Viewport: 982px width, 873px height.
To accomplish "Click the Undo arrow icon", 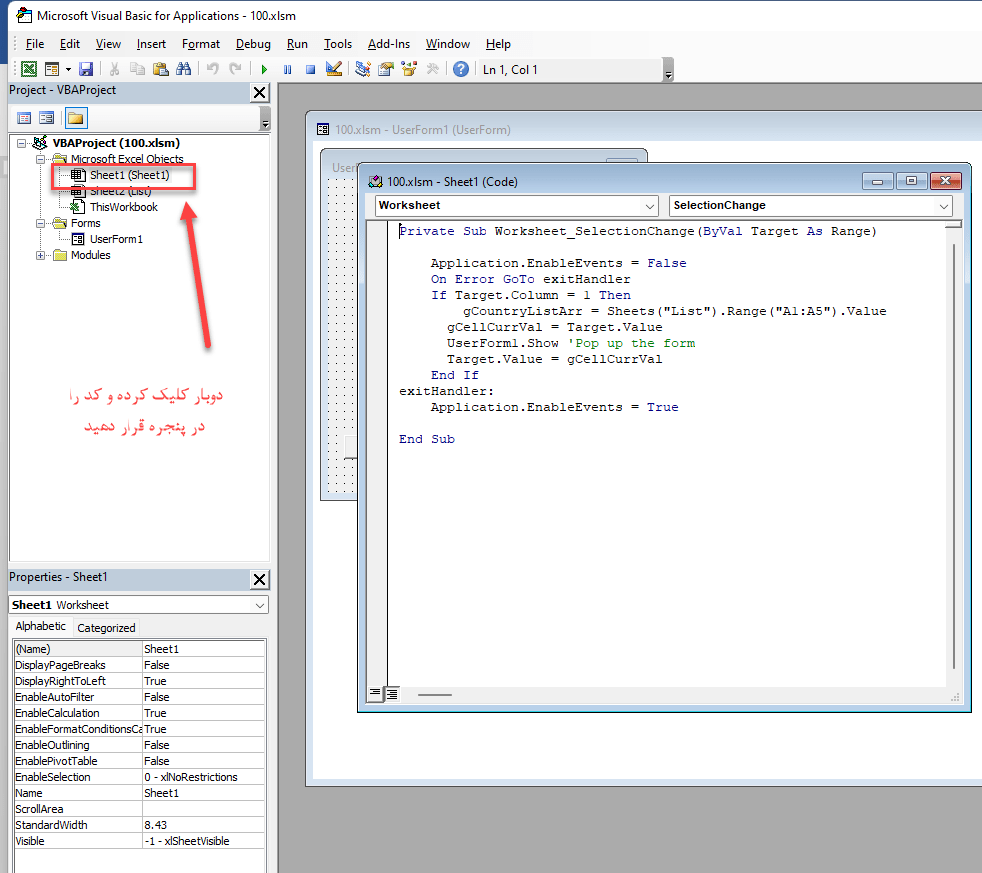I will [213, 69].
